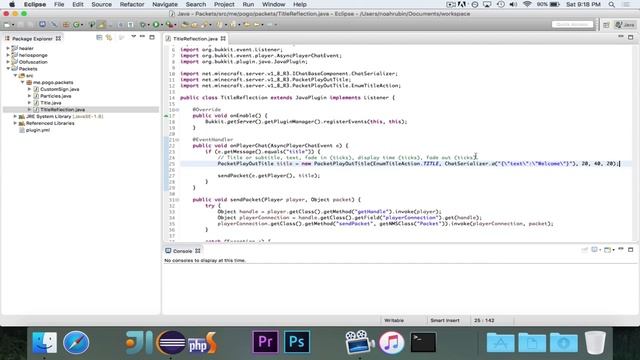
Task: Open the New Java Class dropdown arrow
Action: 82,25
